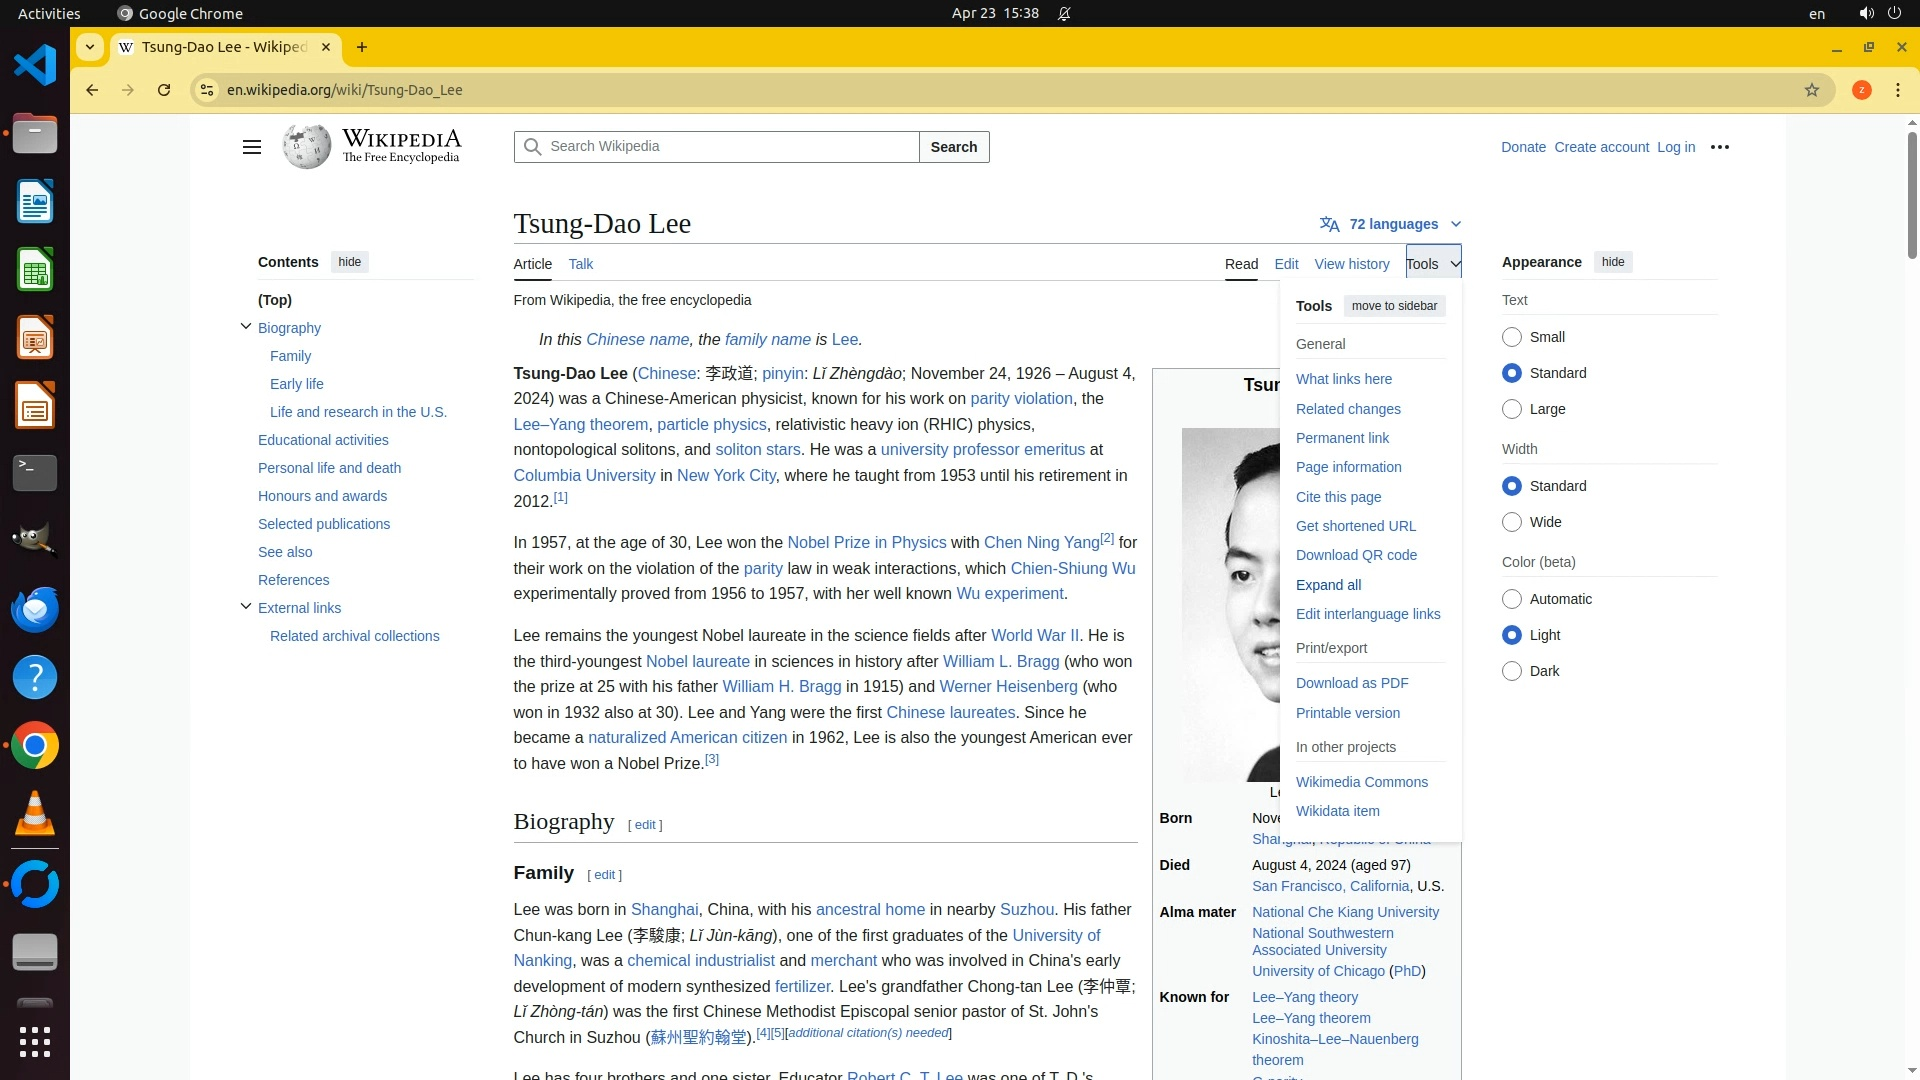Switch to the Talk tab

point(580,264)
